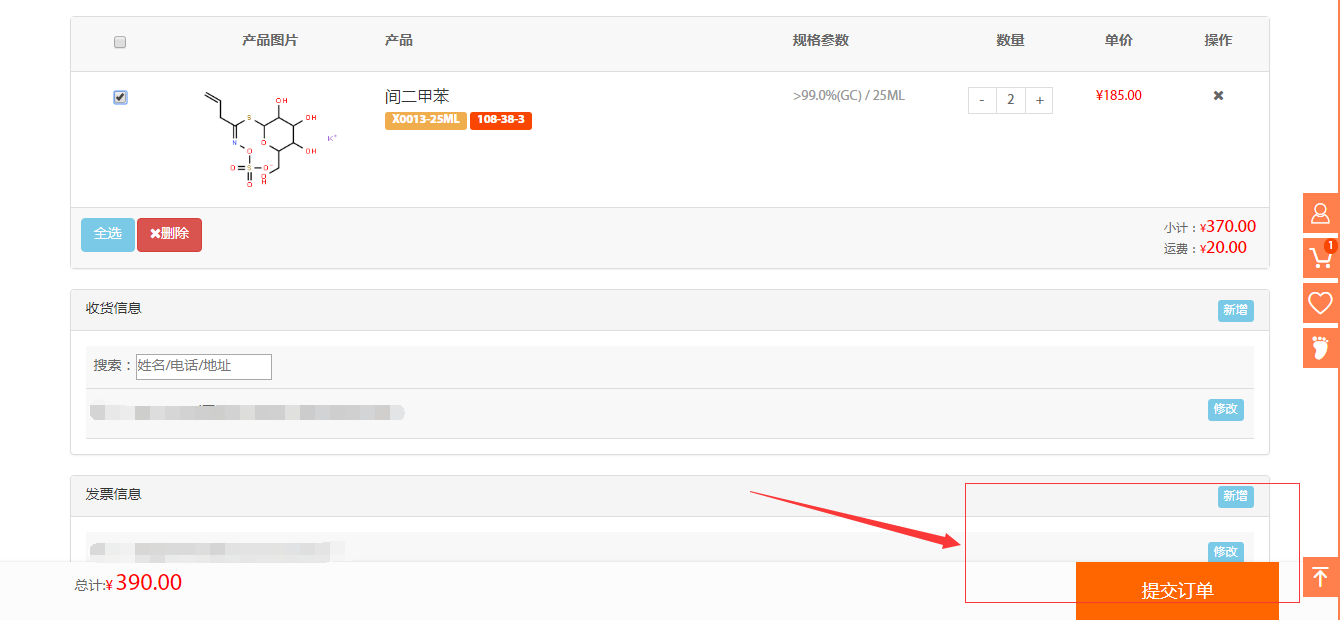Remove item using the X icon
The height and width of the screenshot is (620, 1340).
[1218, 96]
